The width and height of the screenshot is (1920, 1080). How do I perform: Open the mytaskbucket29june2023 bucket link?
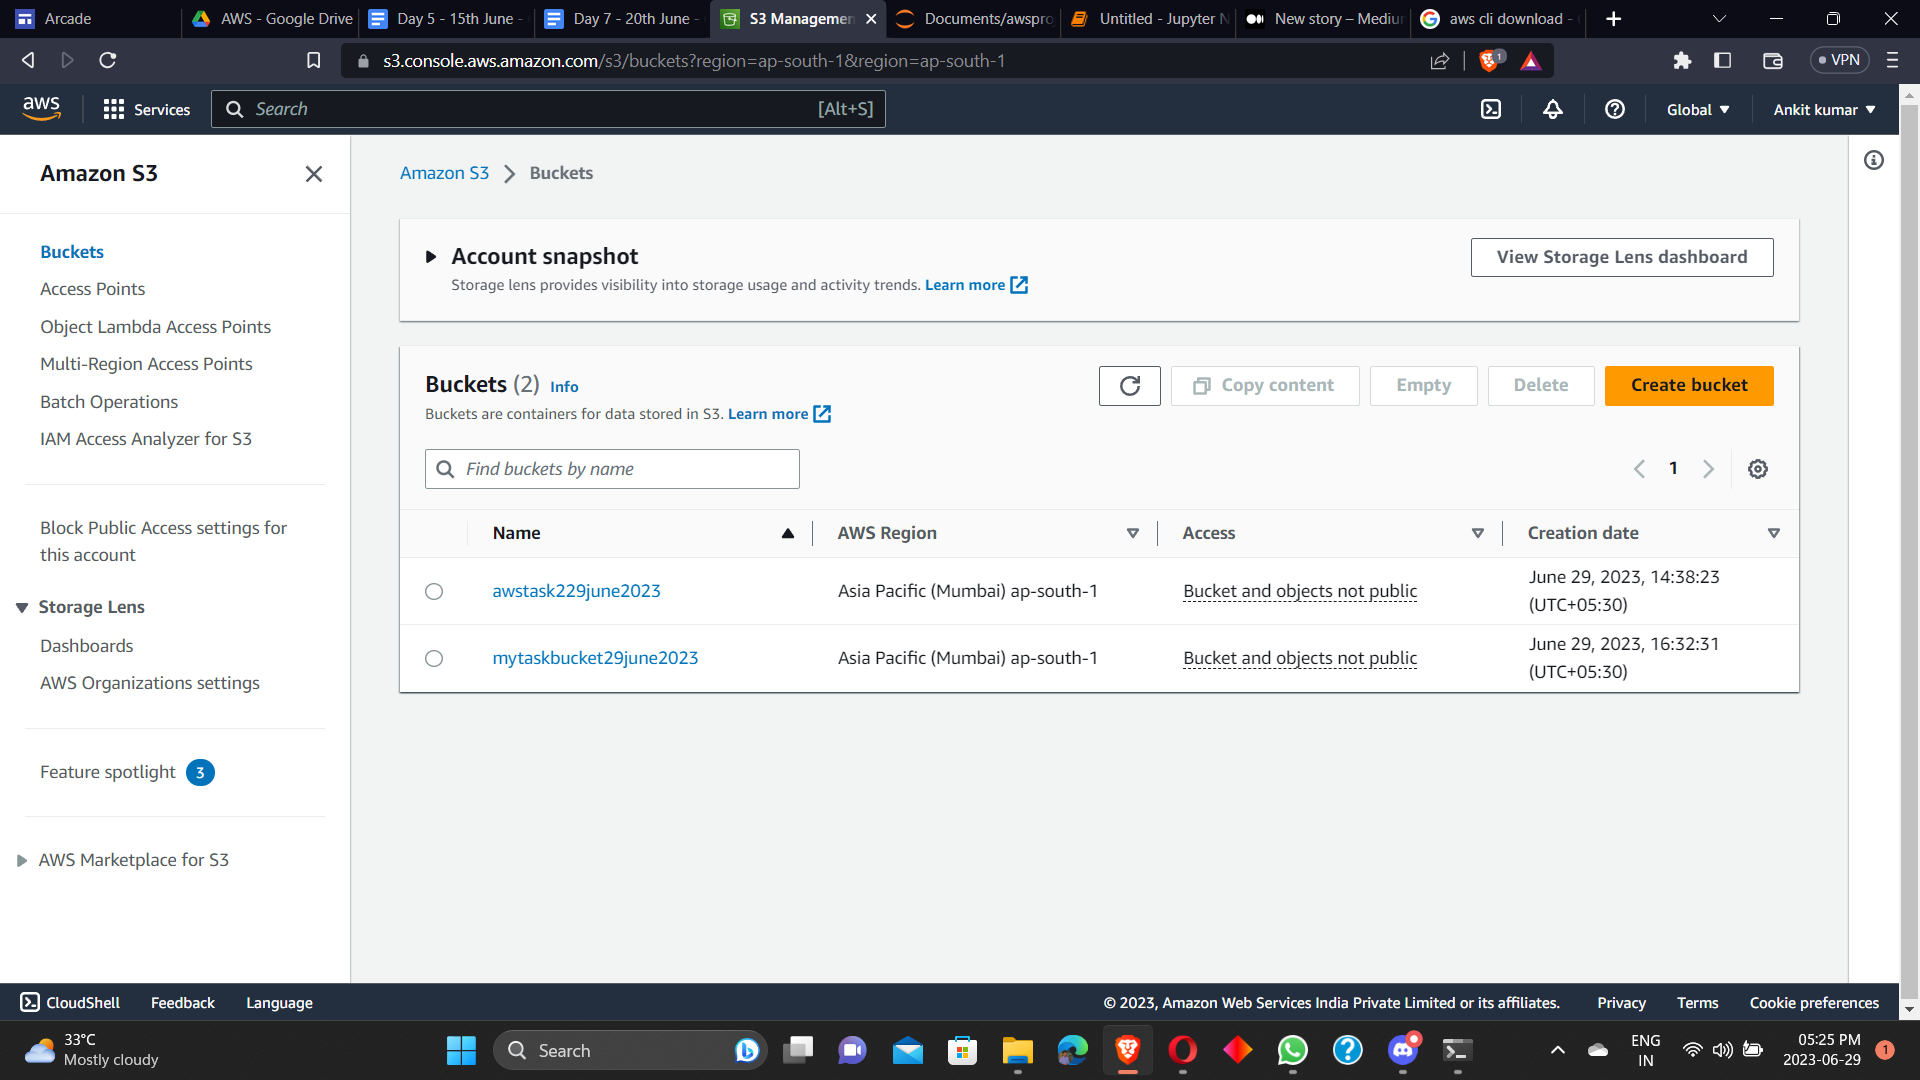pyautogui.click(x=595, y=658)
